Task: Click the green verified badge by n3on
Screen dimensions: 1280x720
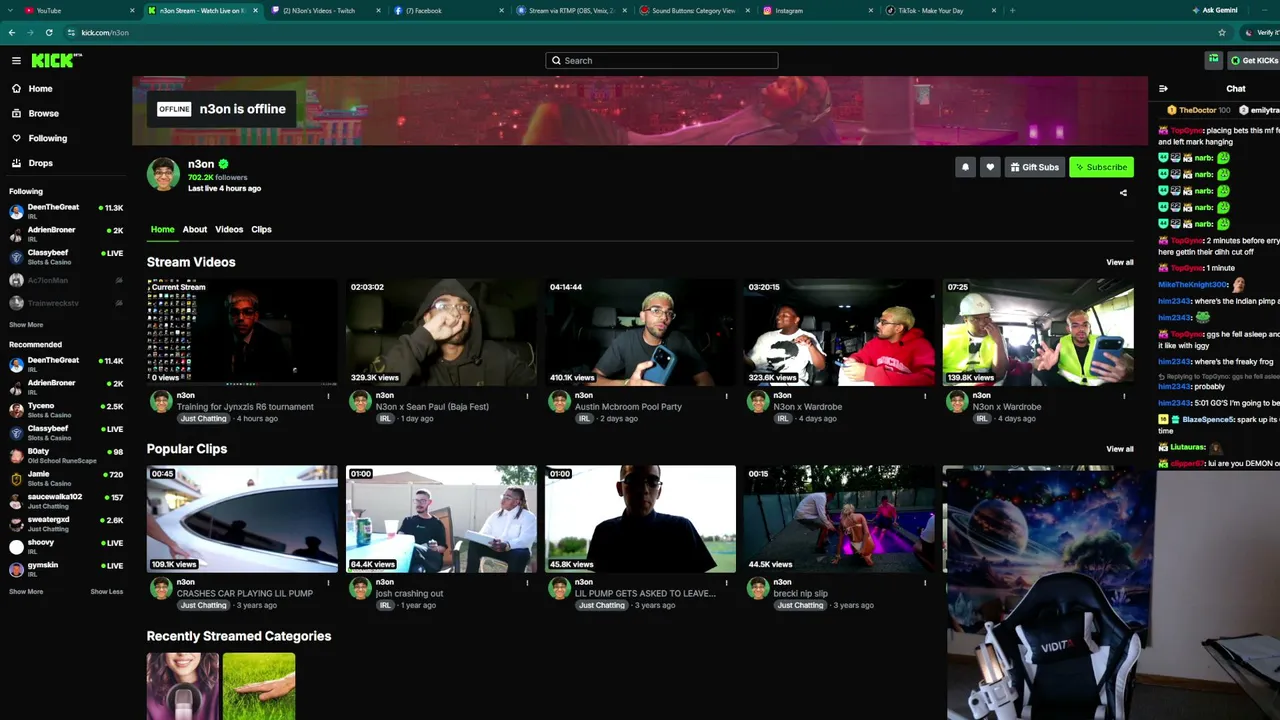Action: click(x=223, y=164)
